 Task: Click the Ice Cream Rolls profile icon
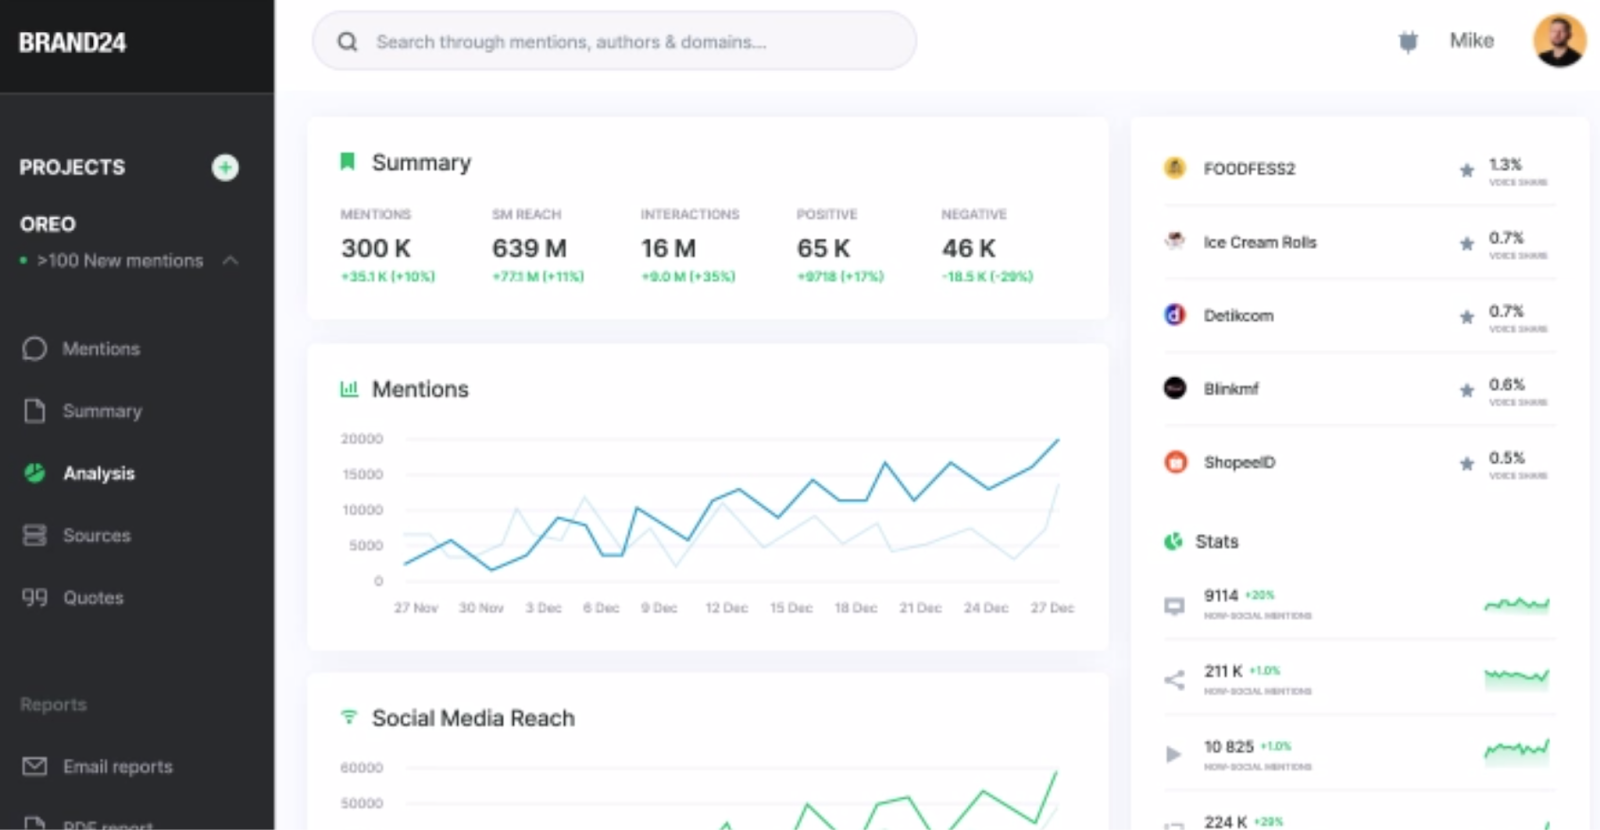coord(1175,241)
